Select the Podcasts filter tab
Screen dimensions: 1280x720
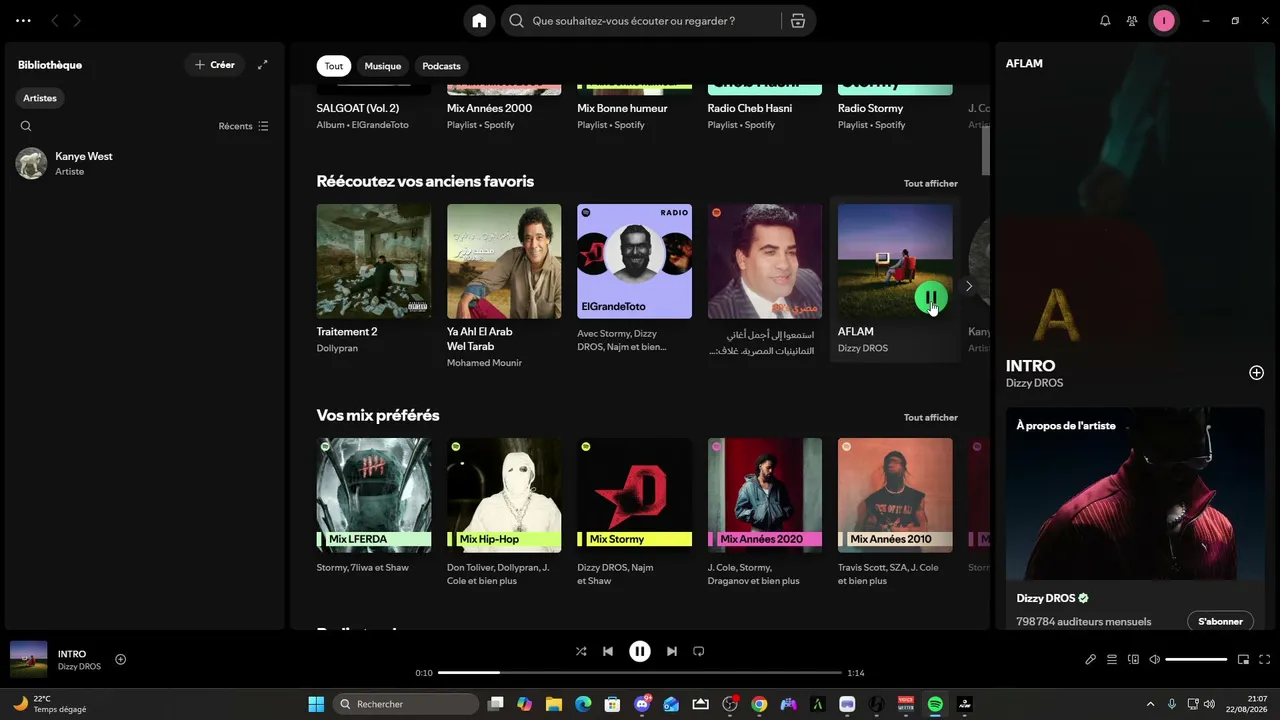441,66
